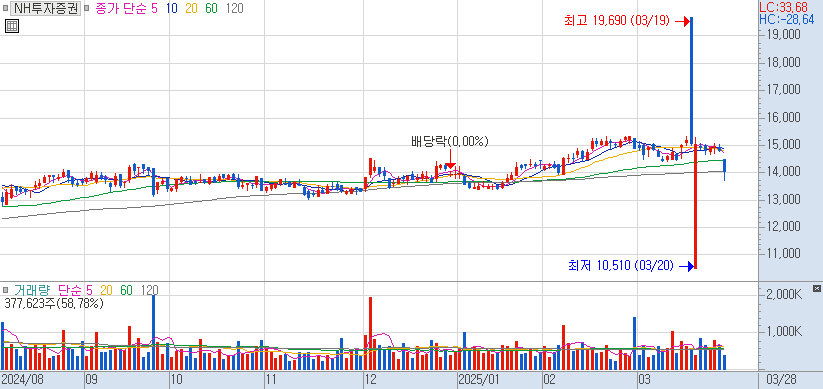
Task: Click the tallest blue volume bar in September
Action: point(154,332)
